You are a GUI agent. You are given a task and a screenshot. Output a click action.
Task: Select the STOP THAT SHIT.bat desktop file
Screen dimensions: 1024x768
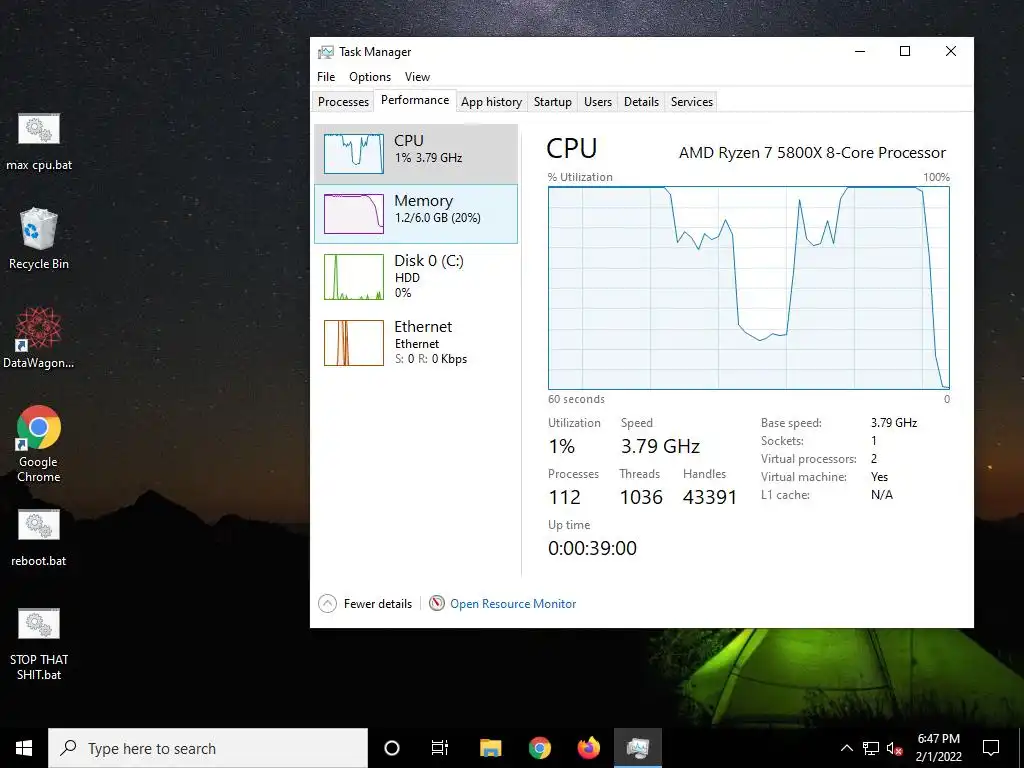[x=39, y=645]
